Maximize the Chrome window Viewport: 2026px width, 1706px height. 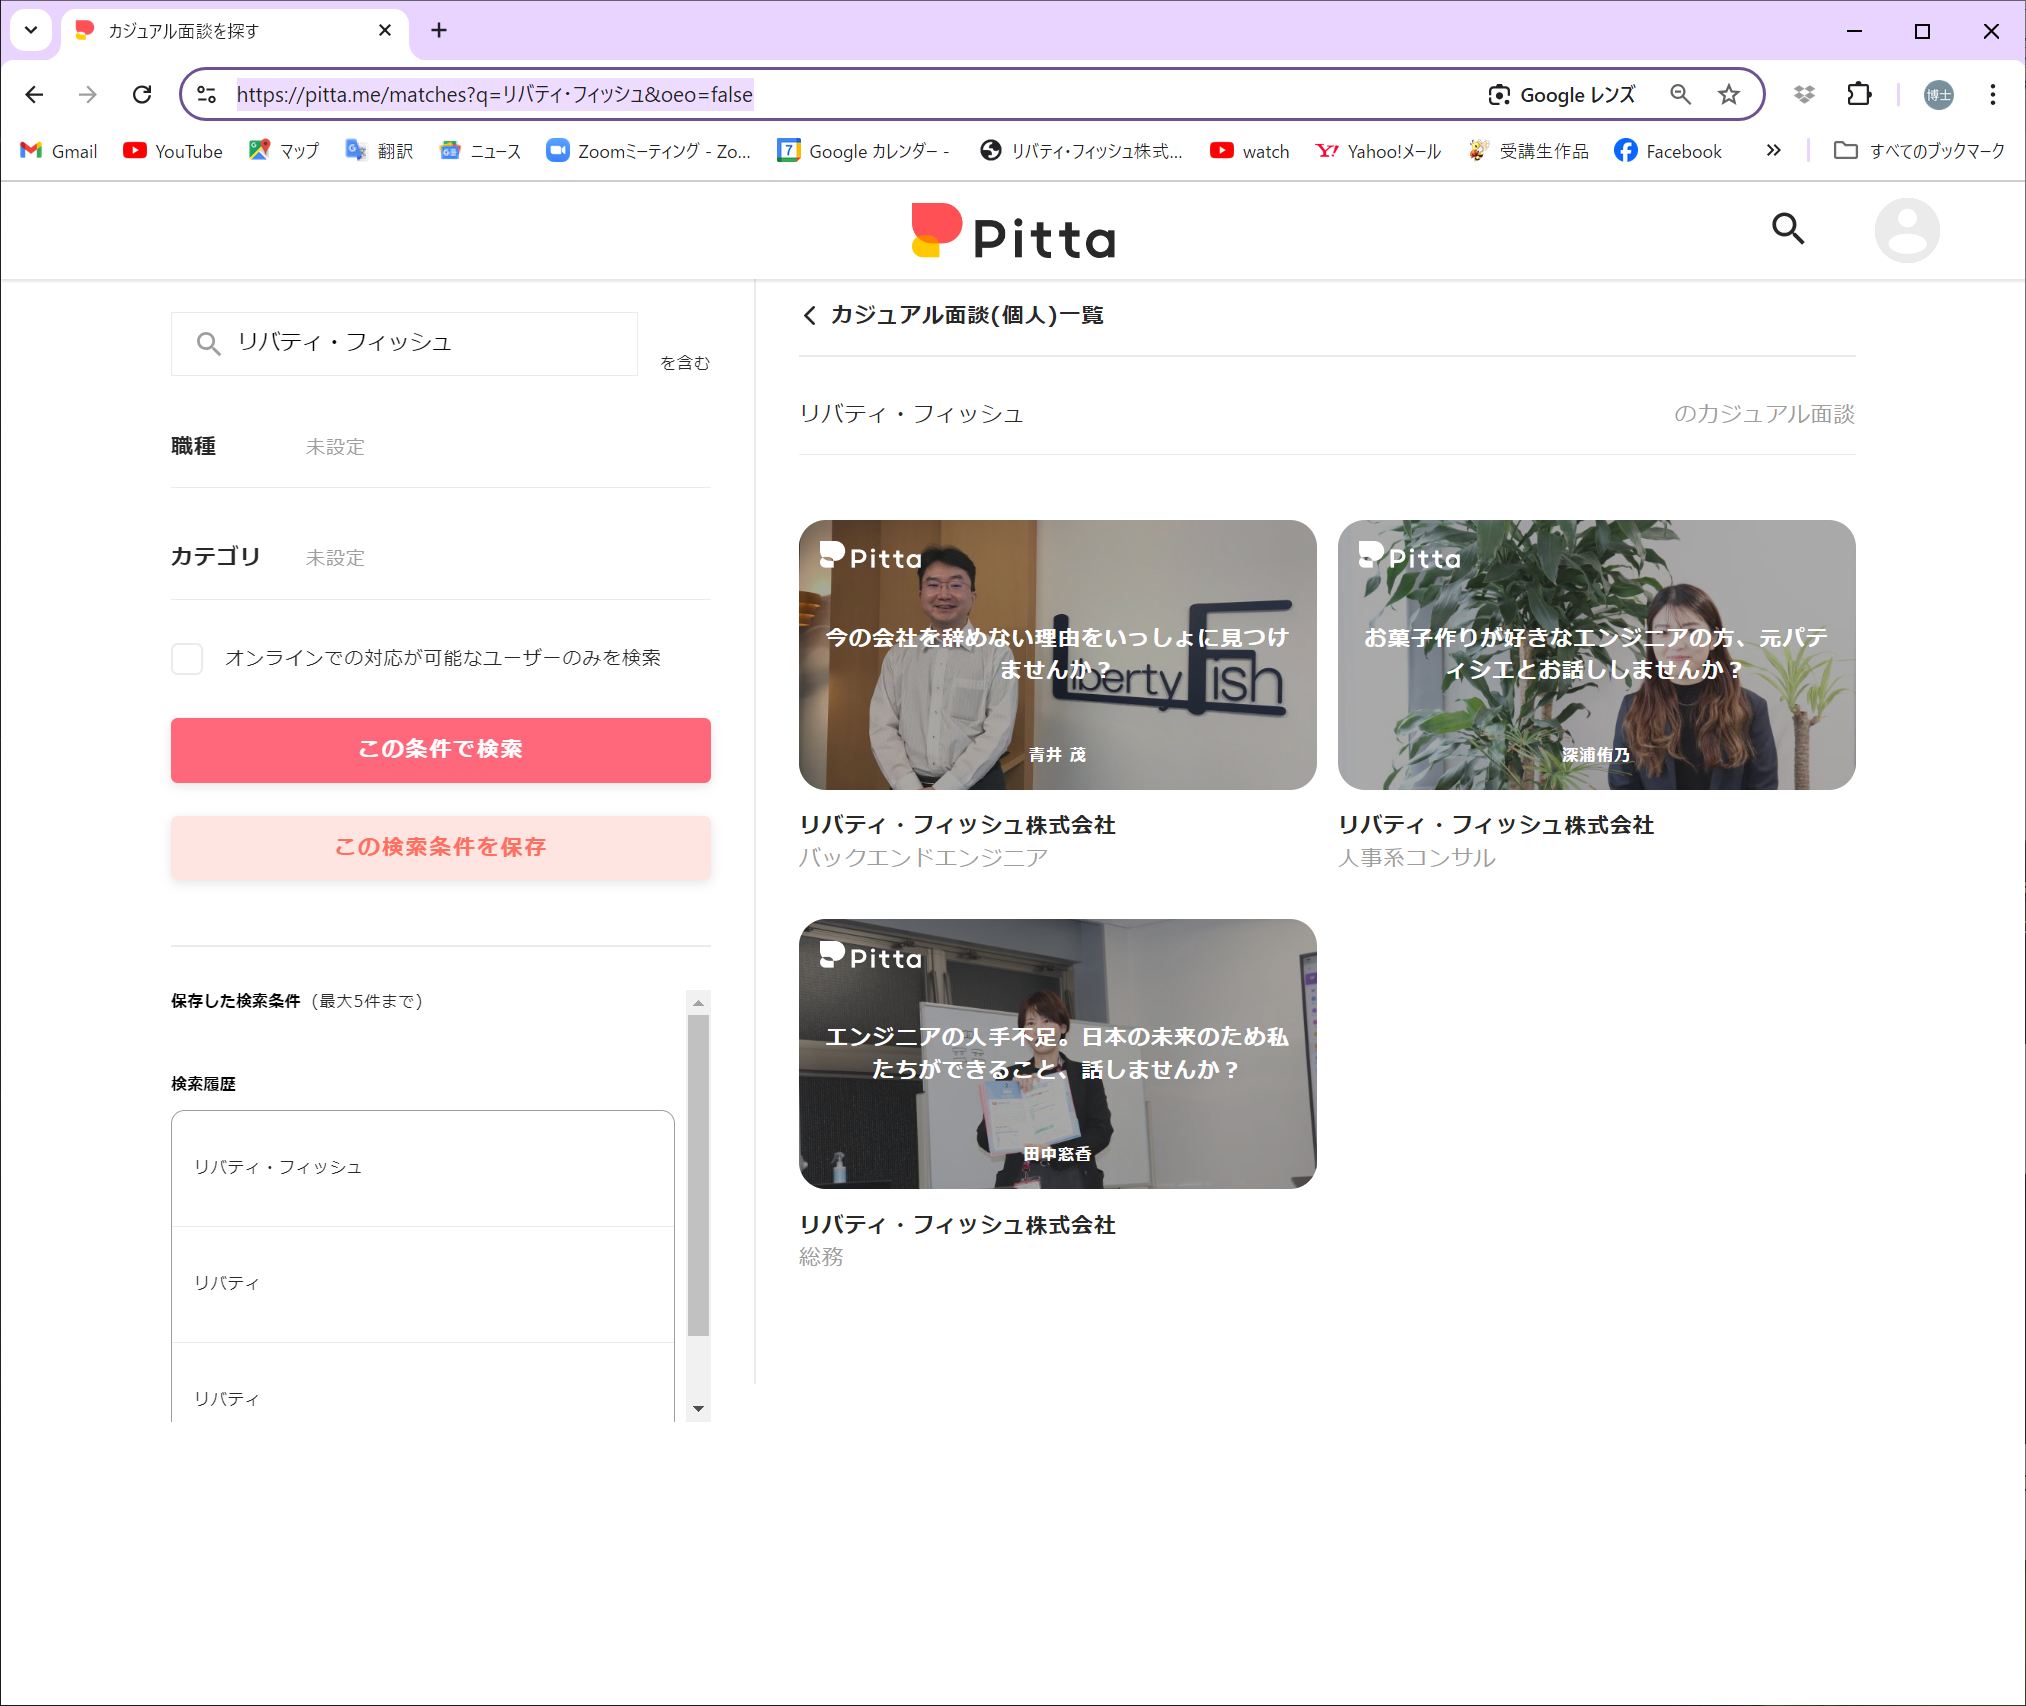[1922, 31]
